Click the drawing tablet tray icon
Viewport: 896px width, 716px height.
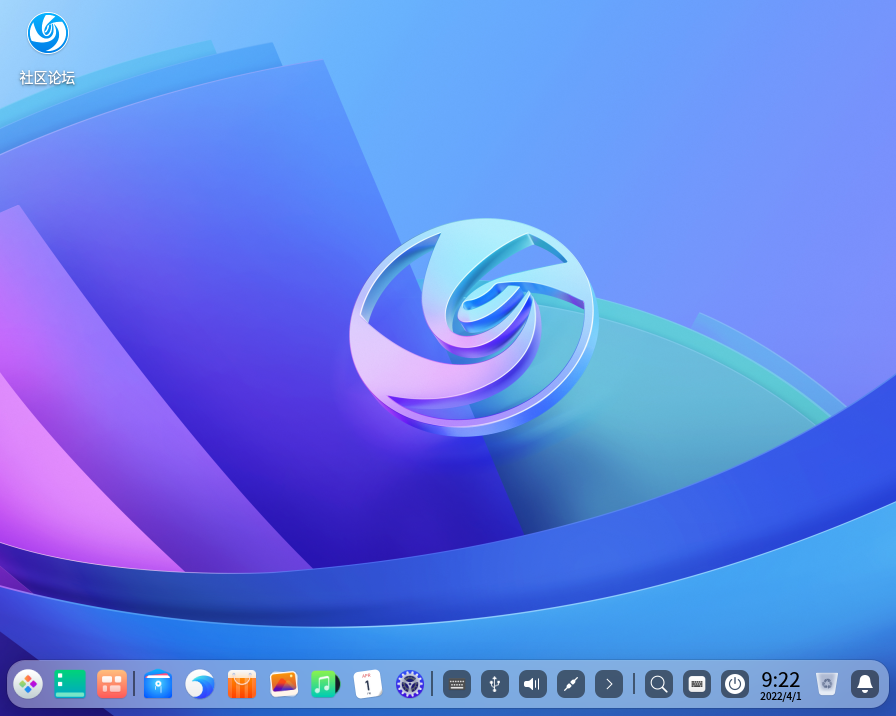coord(570,684)
